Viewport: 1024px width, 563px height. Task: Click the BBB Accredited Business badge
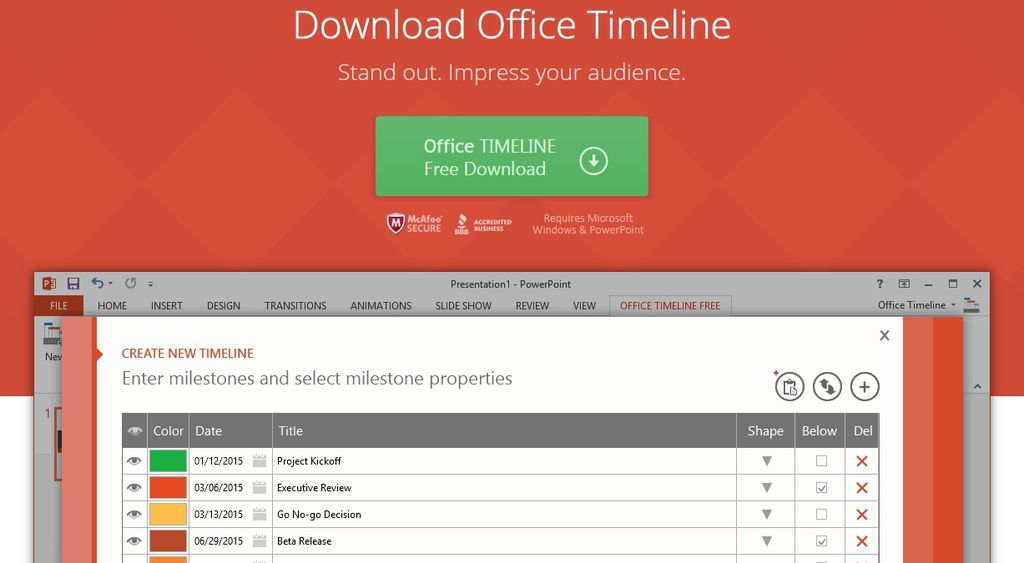pyautogui.click(x=483, y=224)
